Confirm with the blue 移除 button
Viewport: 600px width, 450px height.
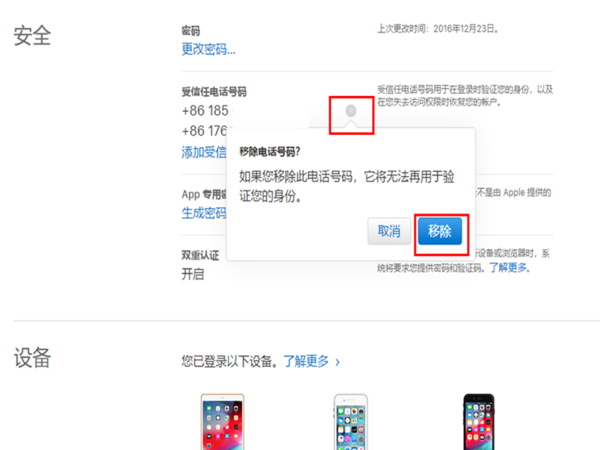tap(440, 231)
